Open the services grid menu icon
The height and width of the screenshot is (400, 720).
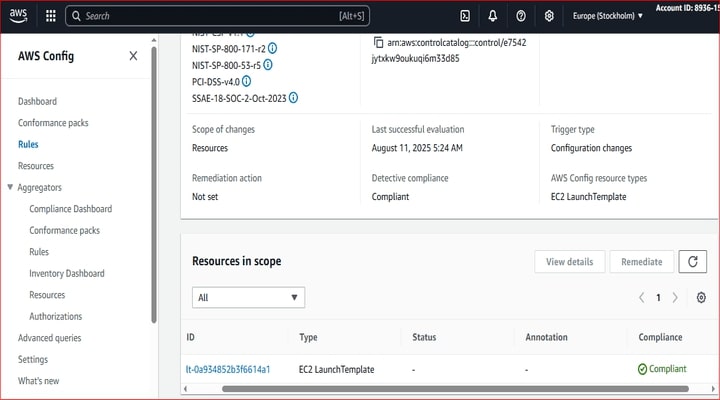[x=51, y=16]
